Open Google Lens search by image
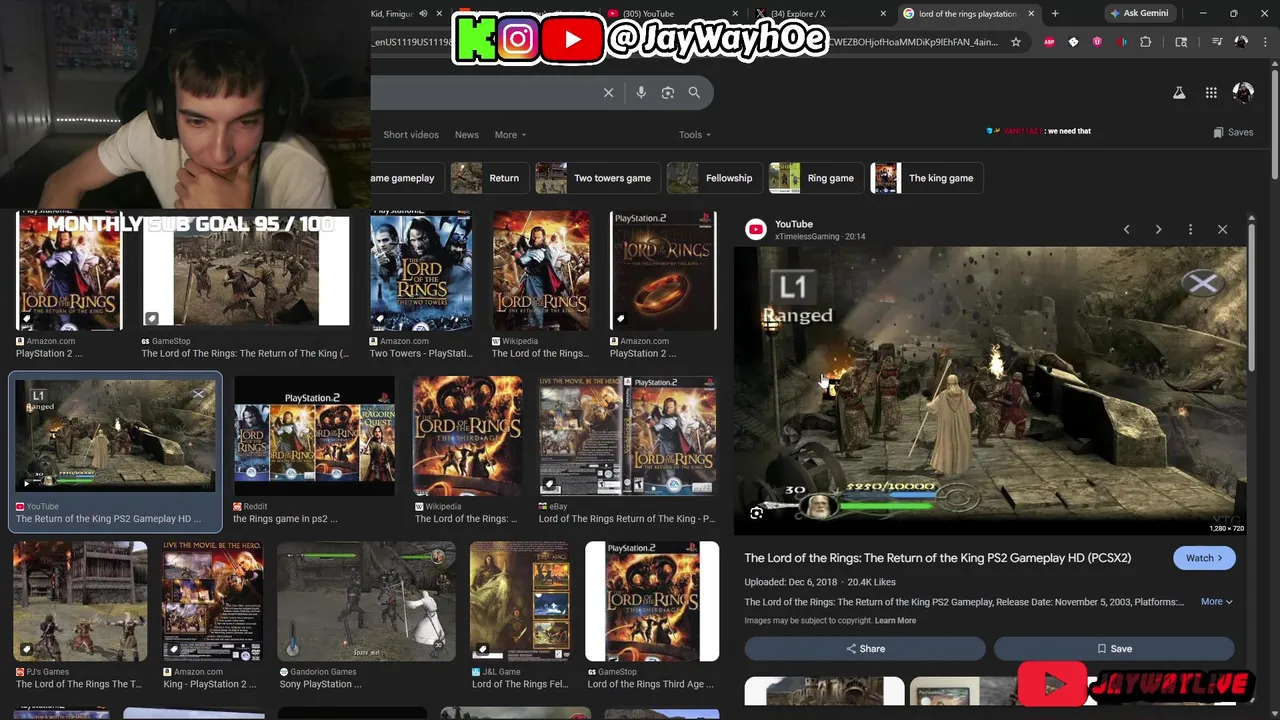The width and height of the screenshot is (1280, 720). click(668, 92)
